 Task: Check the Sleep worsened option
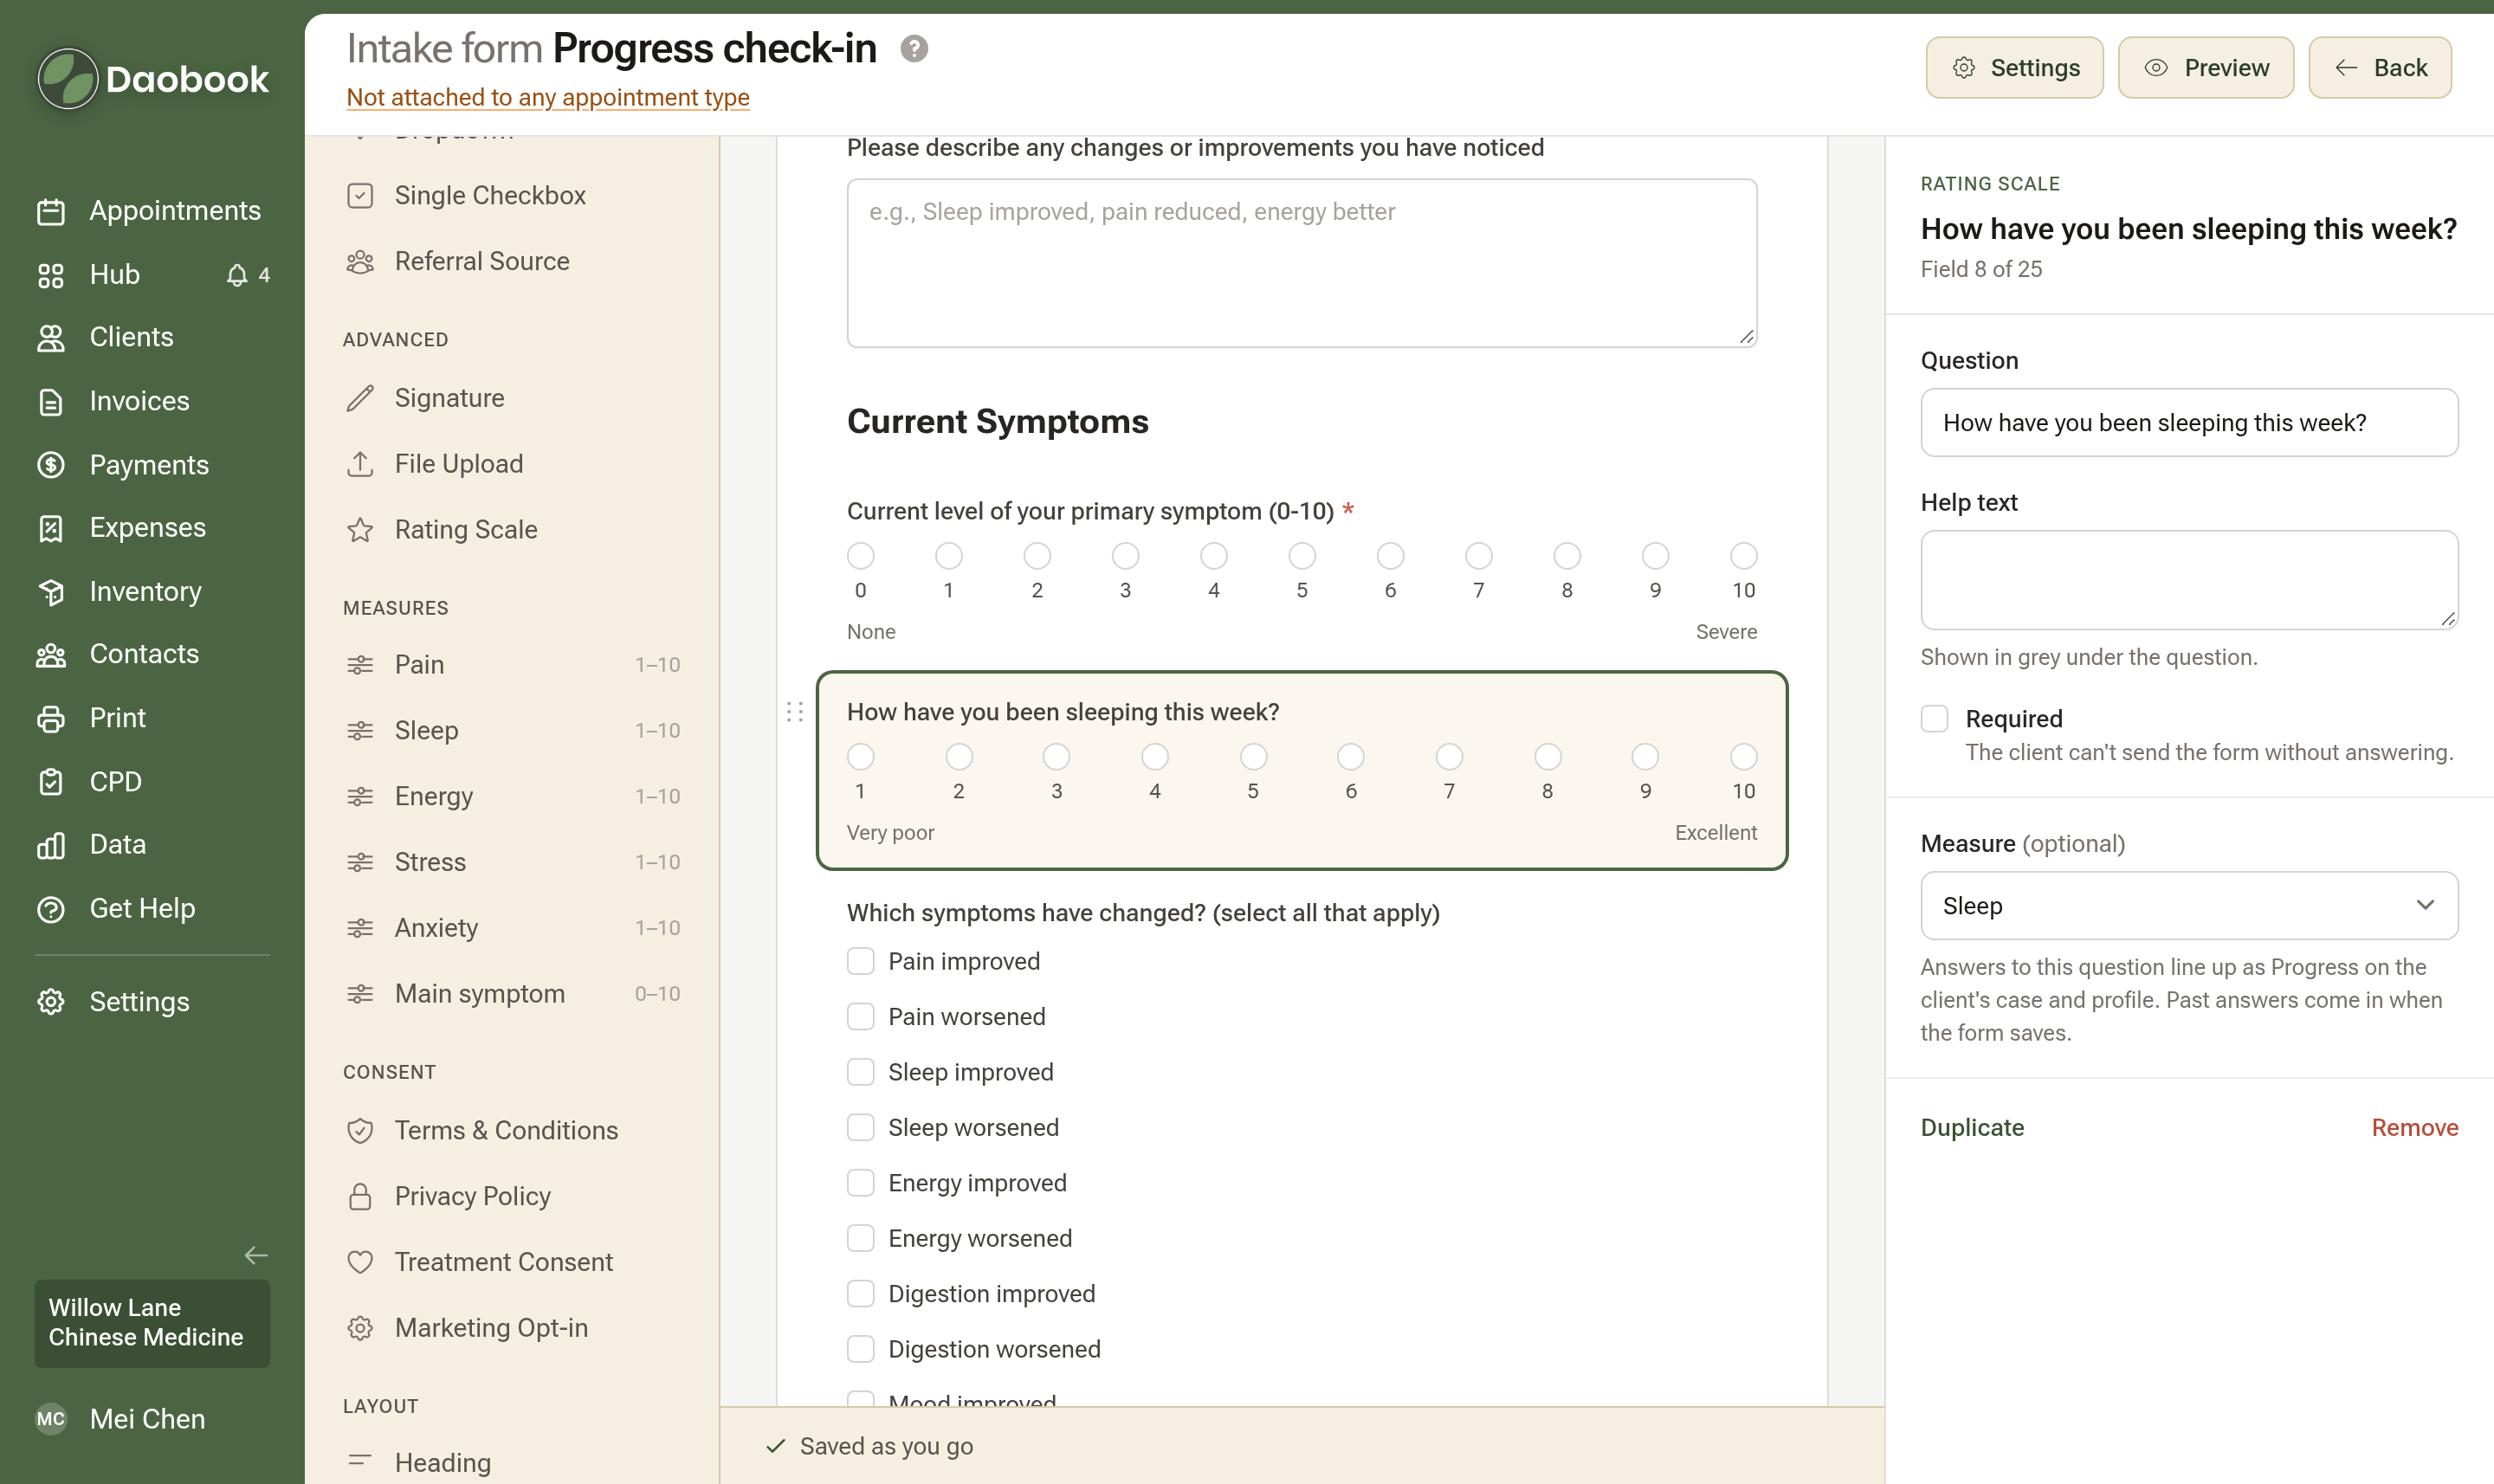(x=861, y=1128)
